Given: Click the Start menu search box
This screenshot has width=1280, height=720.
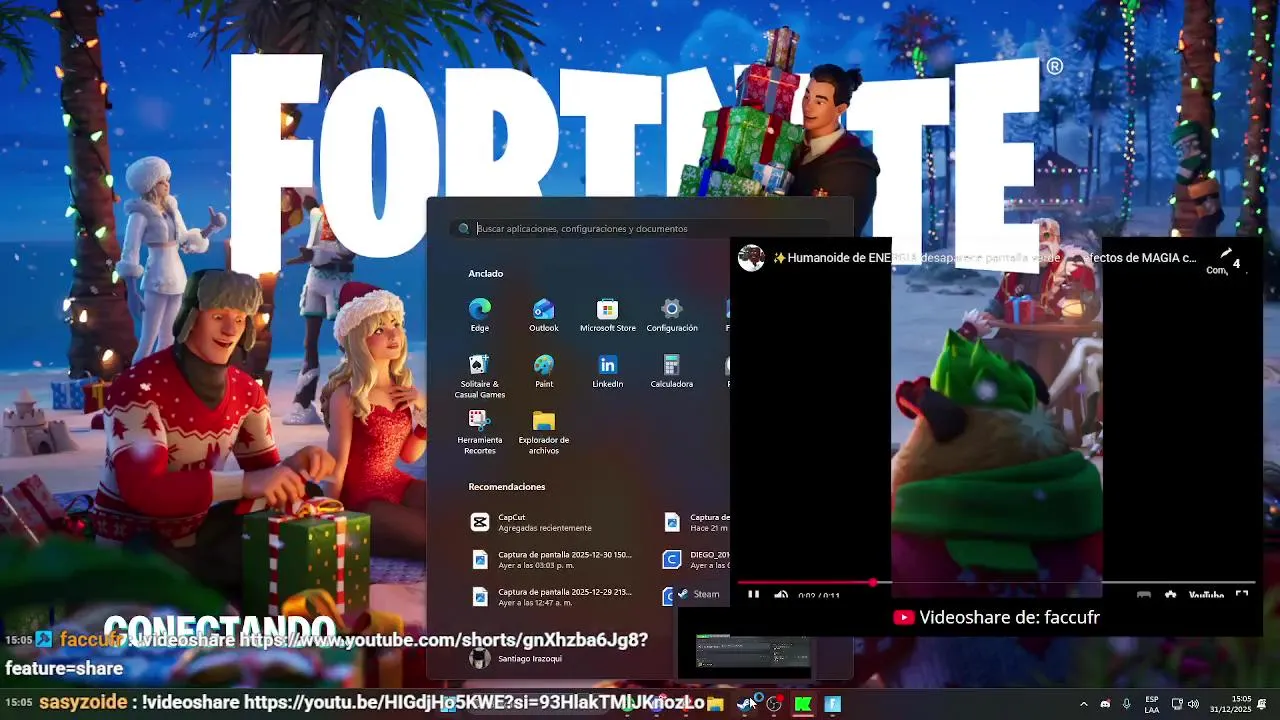Looking at the screenshot, I should tap(640, 228).
